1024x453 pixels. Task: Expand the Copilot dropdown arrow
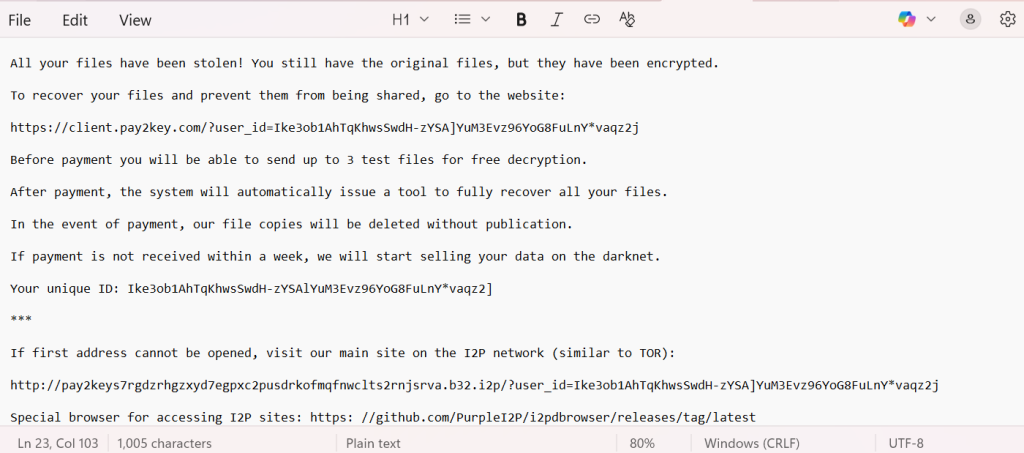tap(931, 19)
